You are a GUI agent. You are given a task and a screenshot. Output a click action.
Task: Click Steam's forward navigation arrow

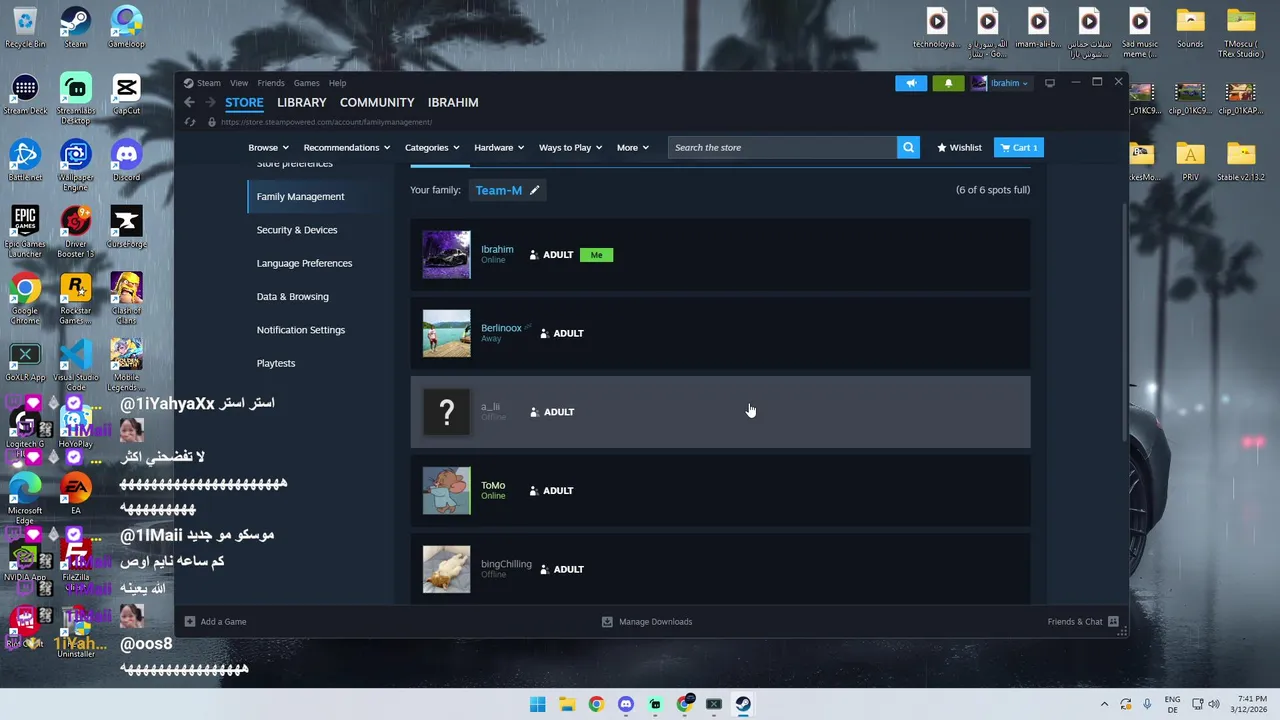[210, 102]
